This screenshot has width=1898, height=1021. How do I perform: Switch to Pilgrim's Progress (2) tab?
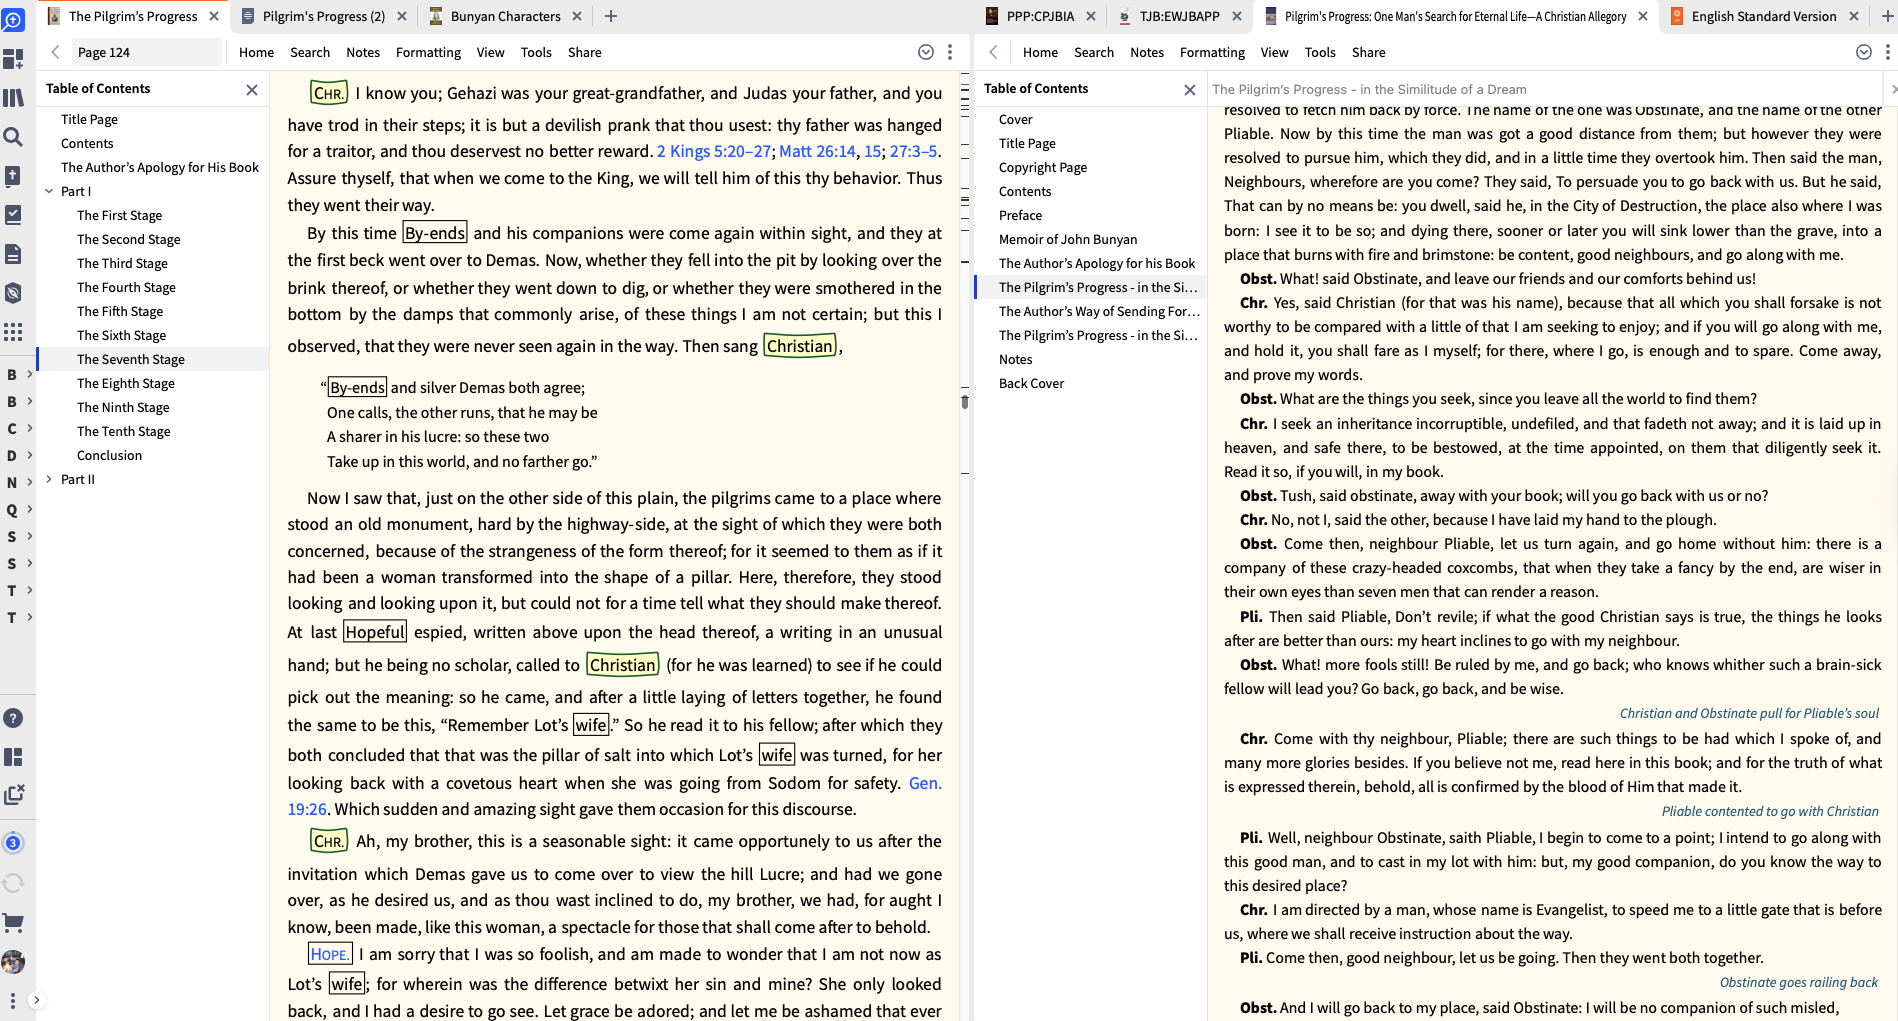point(323,16)
